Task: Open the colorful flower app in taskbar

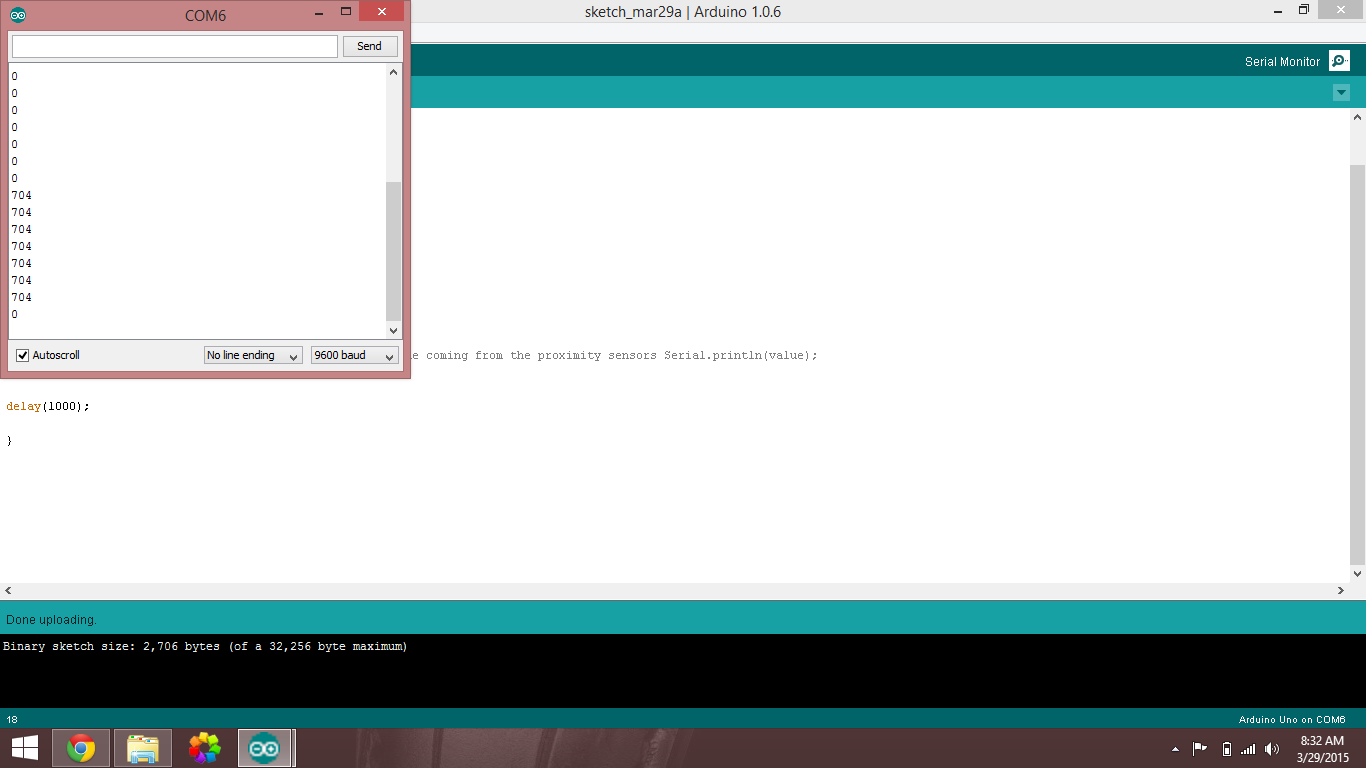Action: (204, 748)
